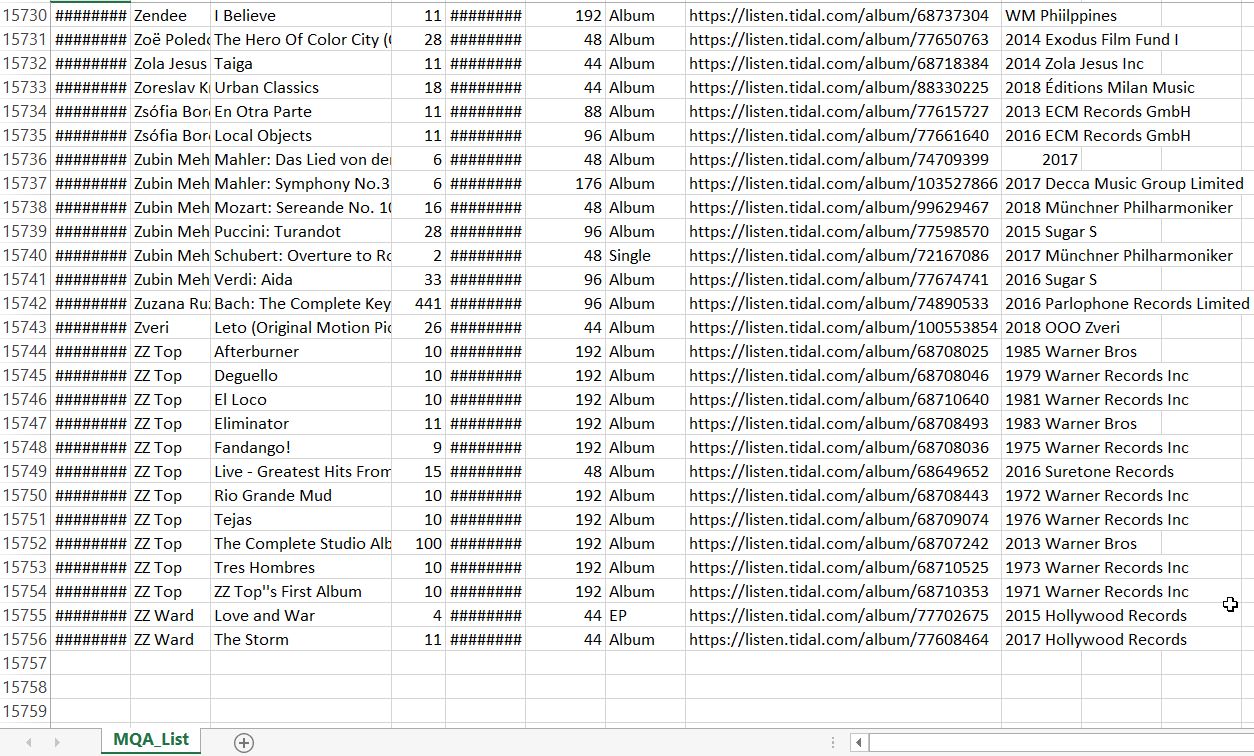This screenshot has height=756, width=1254.
Task: Click The Storm album cell
Action: coord(301,640)
